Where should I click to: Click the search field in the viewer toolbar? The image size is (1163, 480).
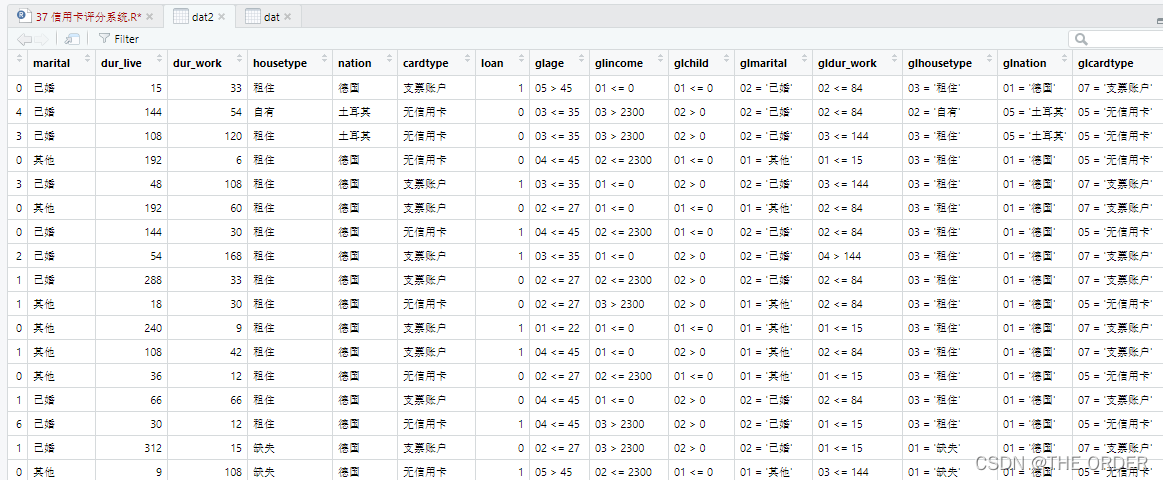click(x=1116, y=39)
